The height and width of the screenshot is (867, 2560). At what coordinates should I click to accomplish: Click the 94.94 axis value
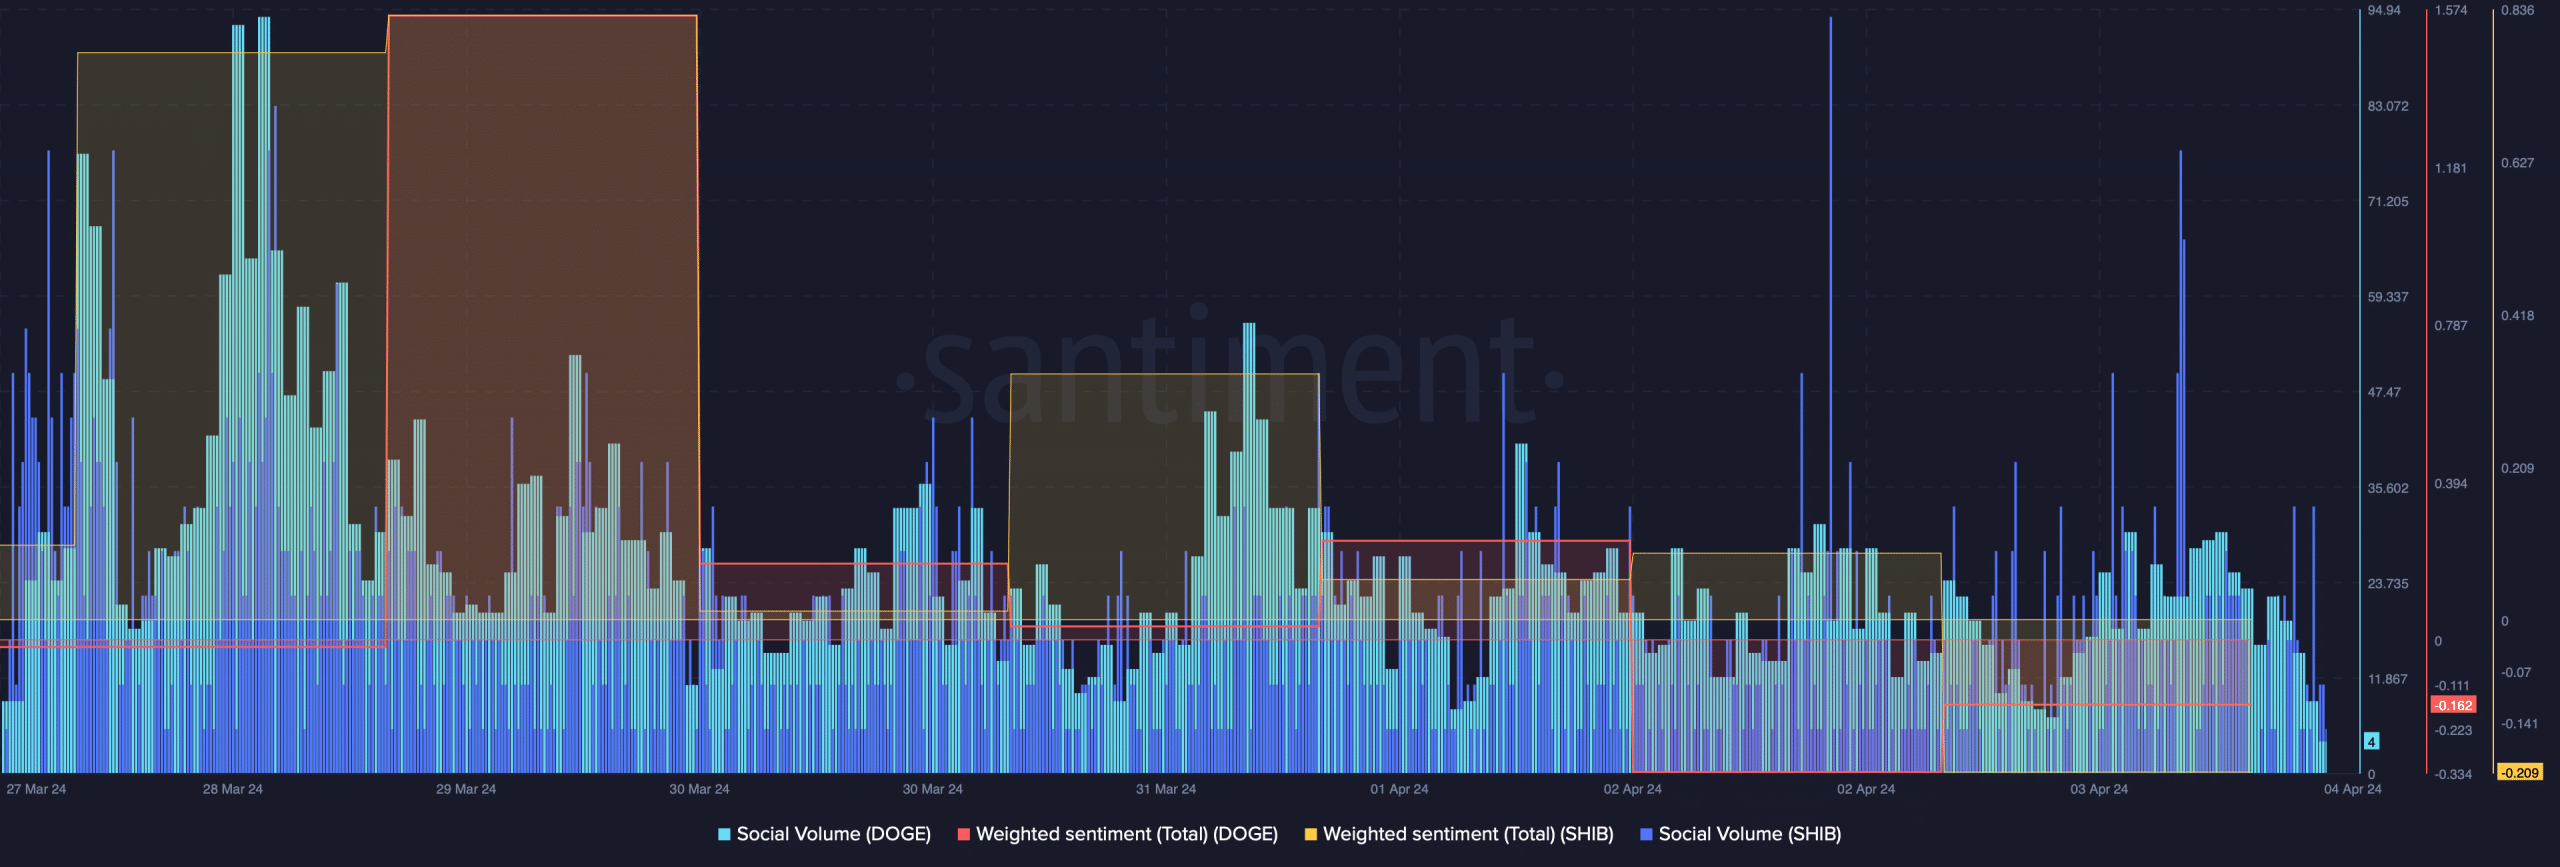pyautogui.click(x=2384, y=10)
